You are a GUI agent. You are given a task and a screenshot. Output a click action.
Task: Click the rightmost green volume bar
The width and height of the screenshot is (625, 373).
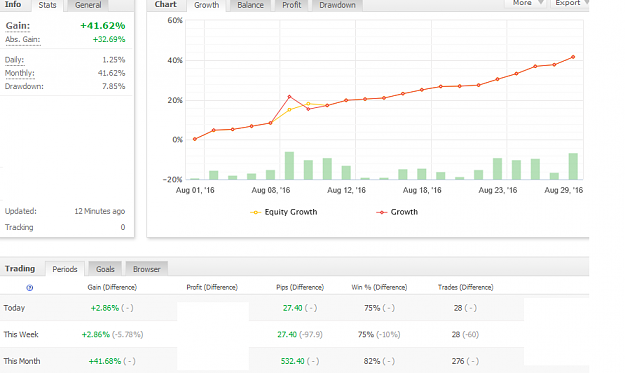click(x=573, y=166)
